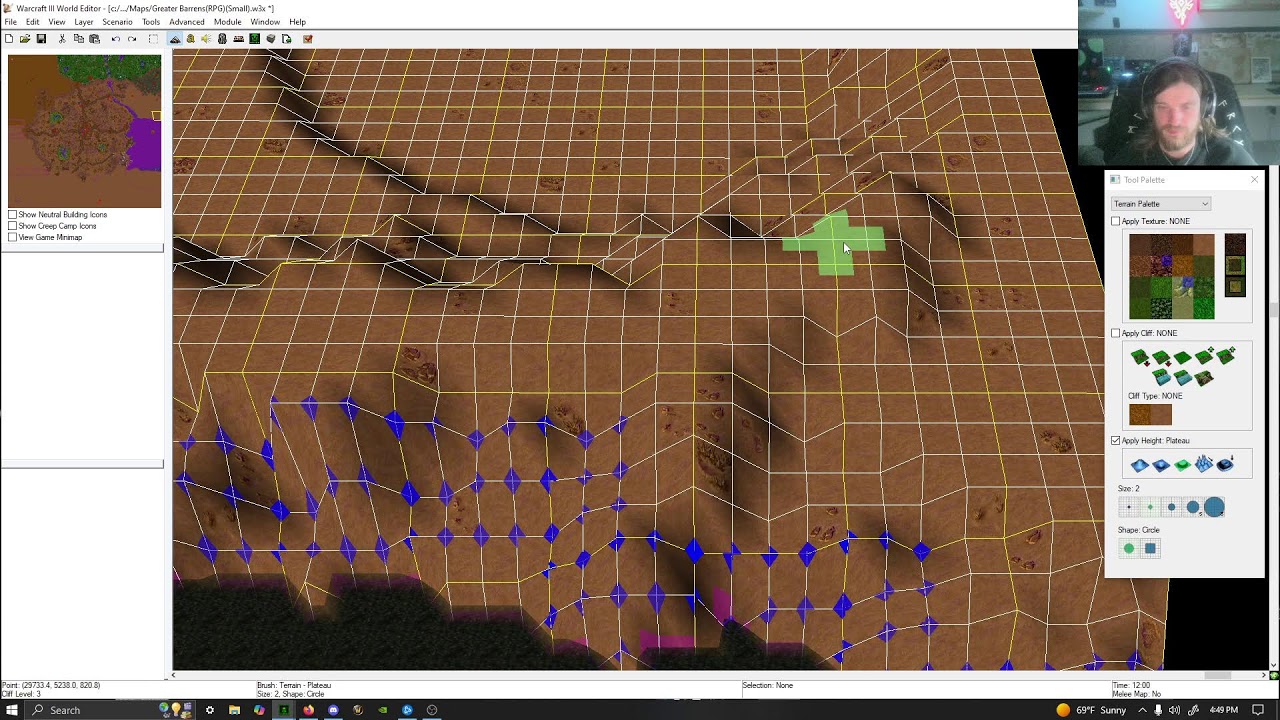Select the top boundary texture tile

pyautogui.click(x=1235, y=244)
